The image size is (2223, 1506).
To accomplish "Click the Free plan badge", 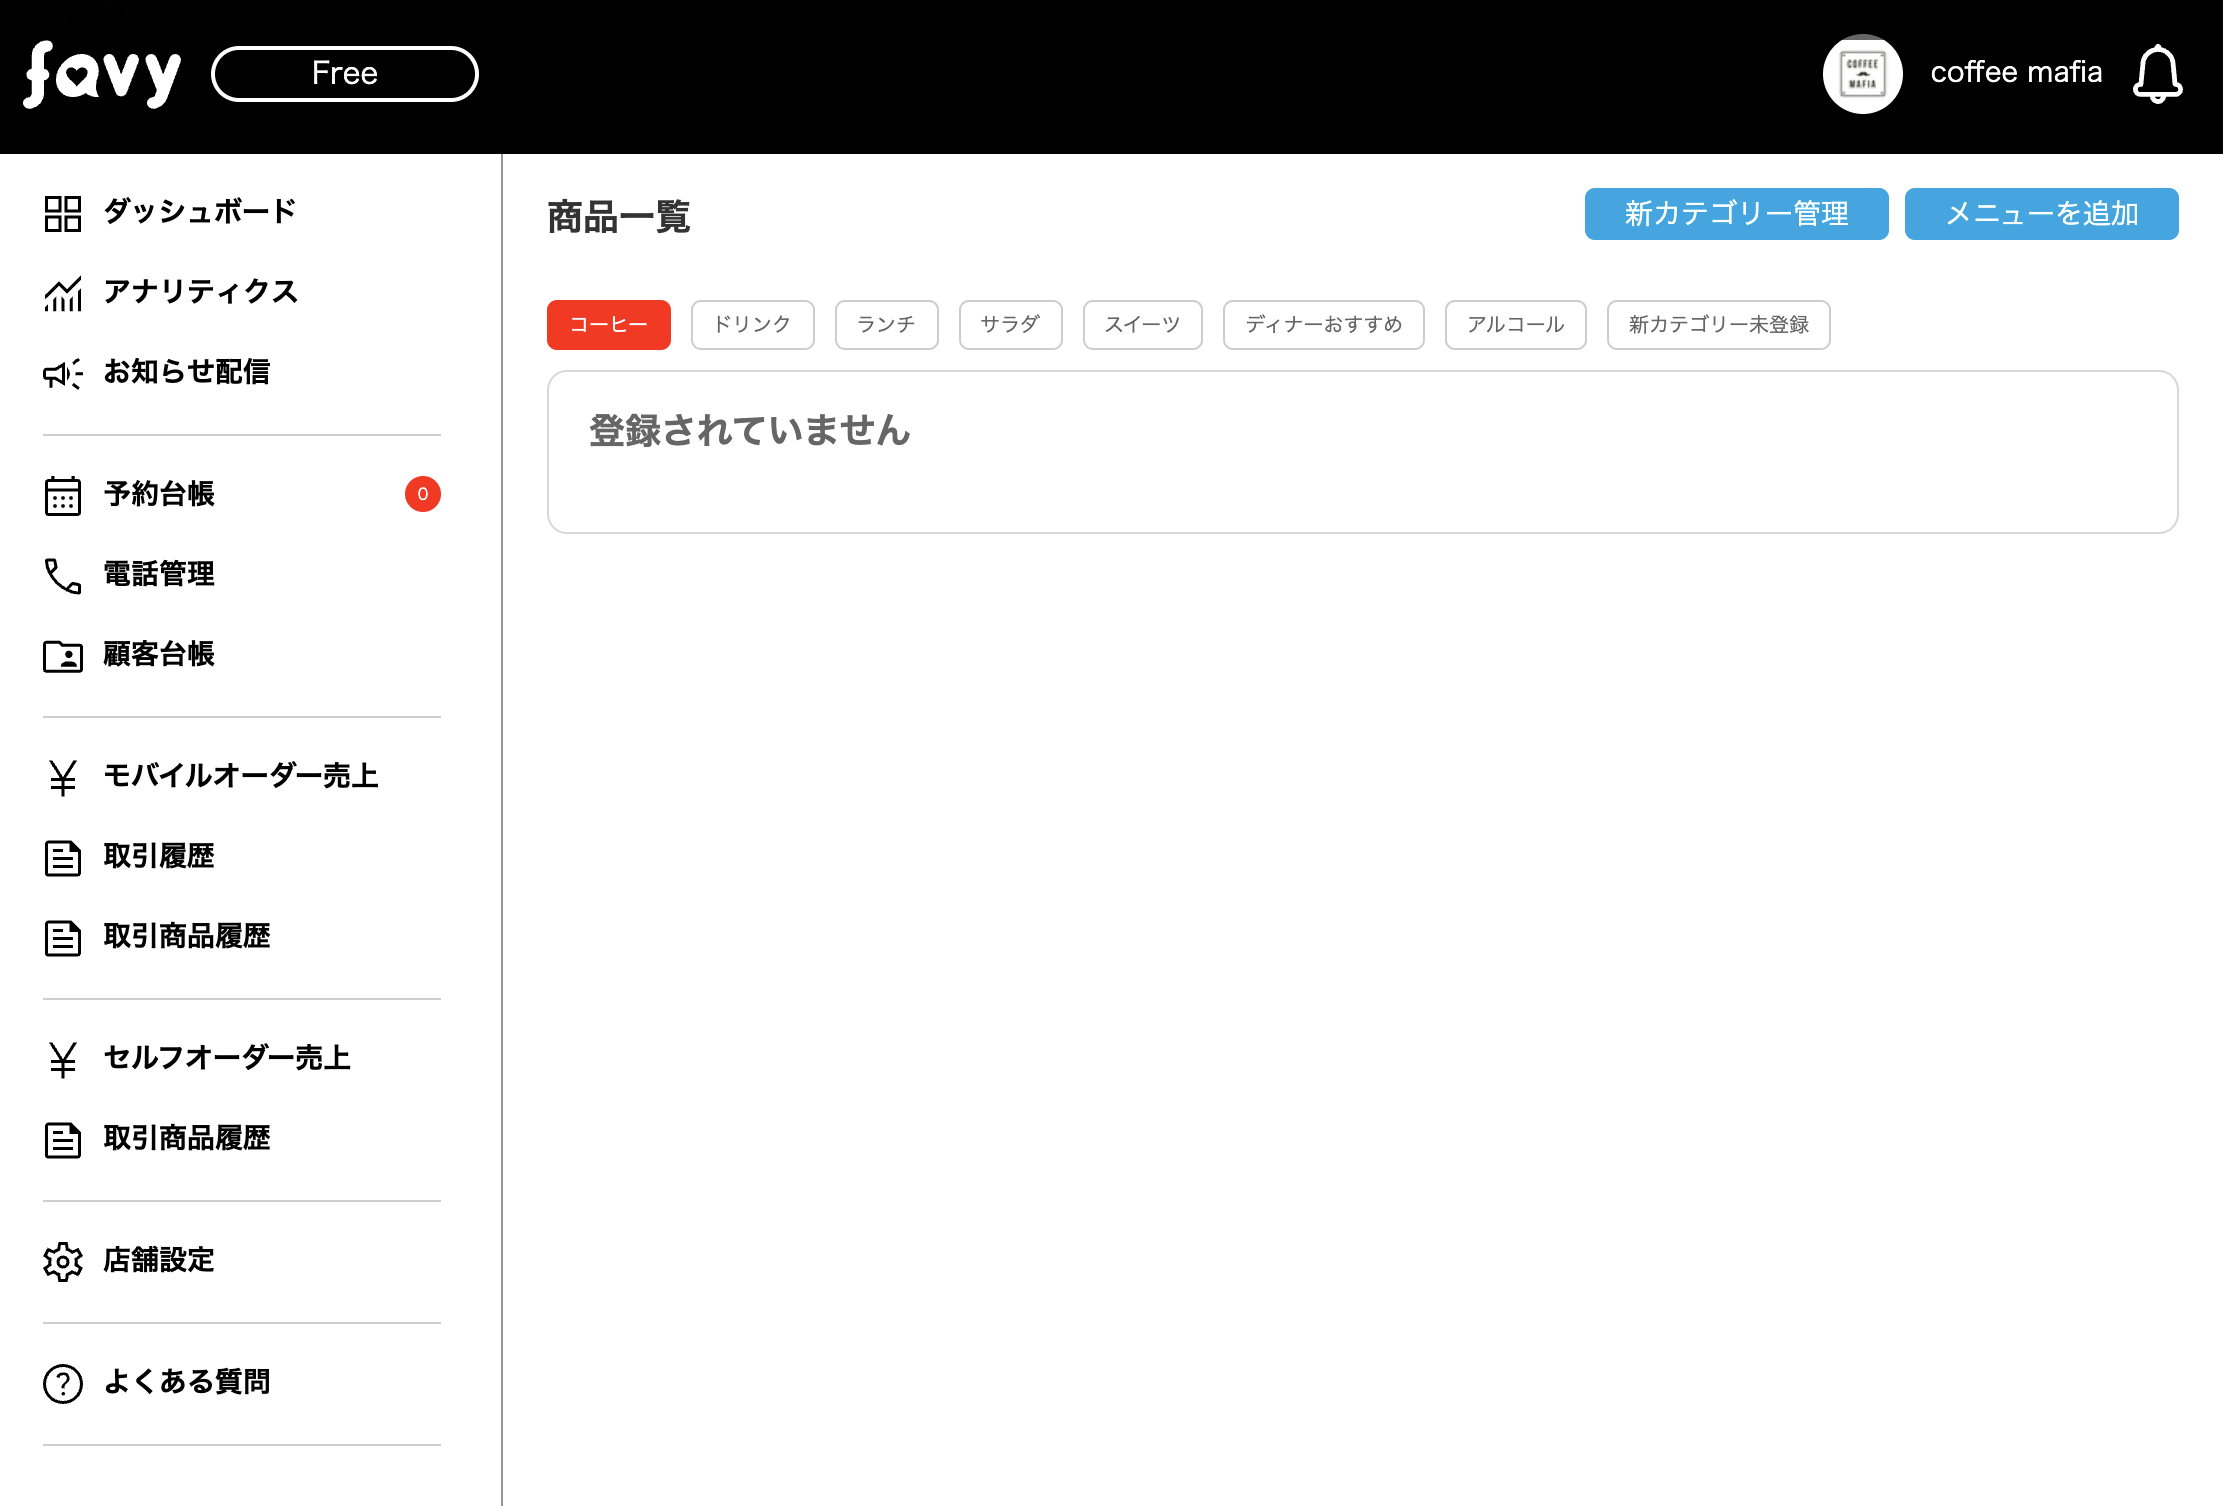I will [345, 74].
